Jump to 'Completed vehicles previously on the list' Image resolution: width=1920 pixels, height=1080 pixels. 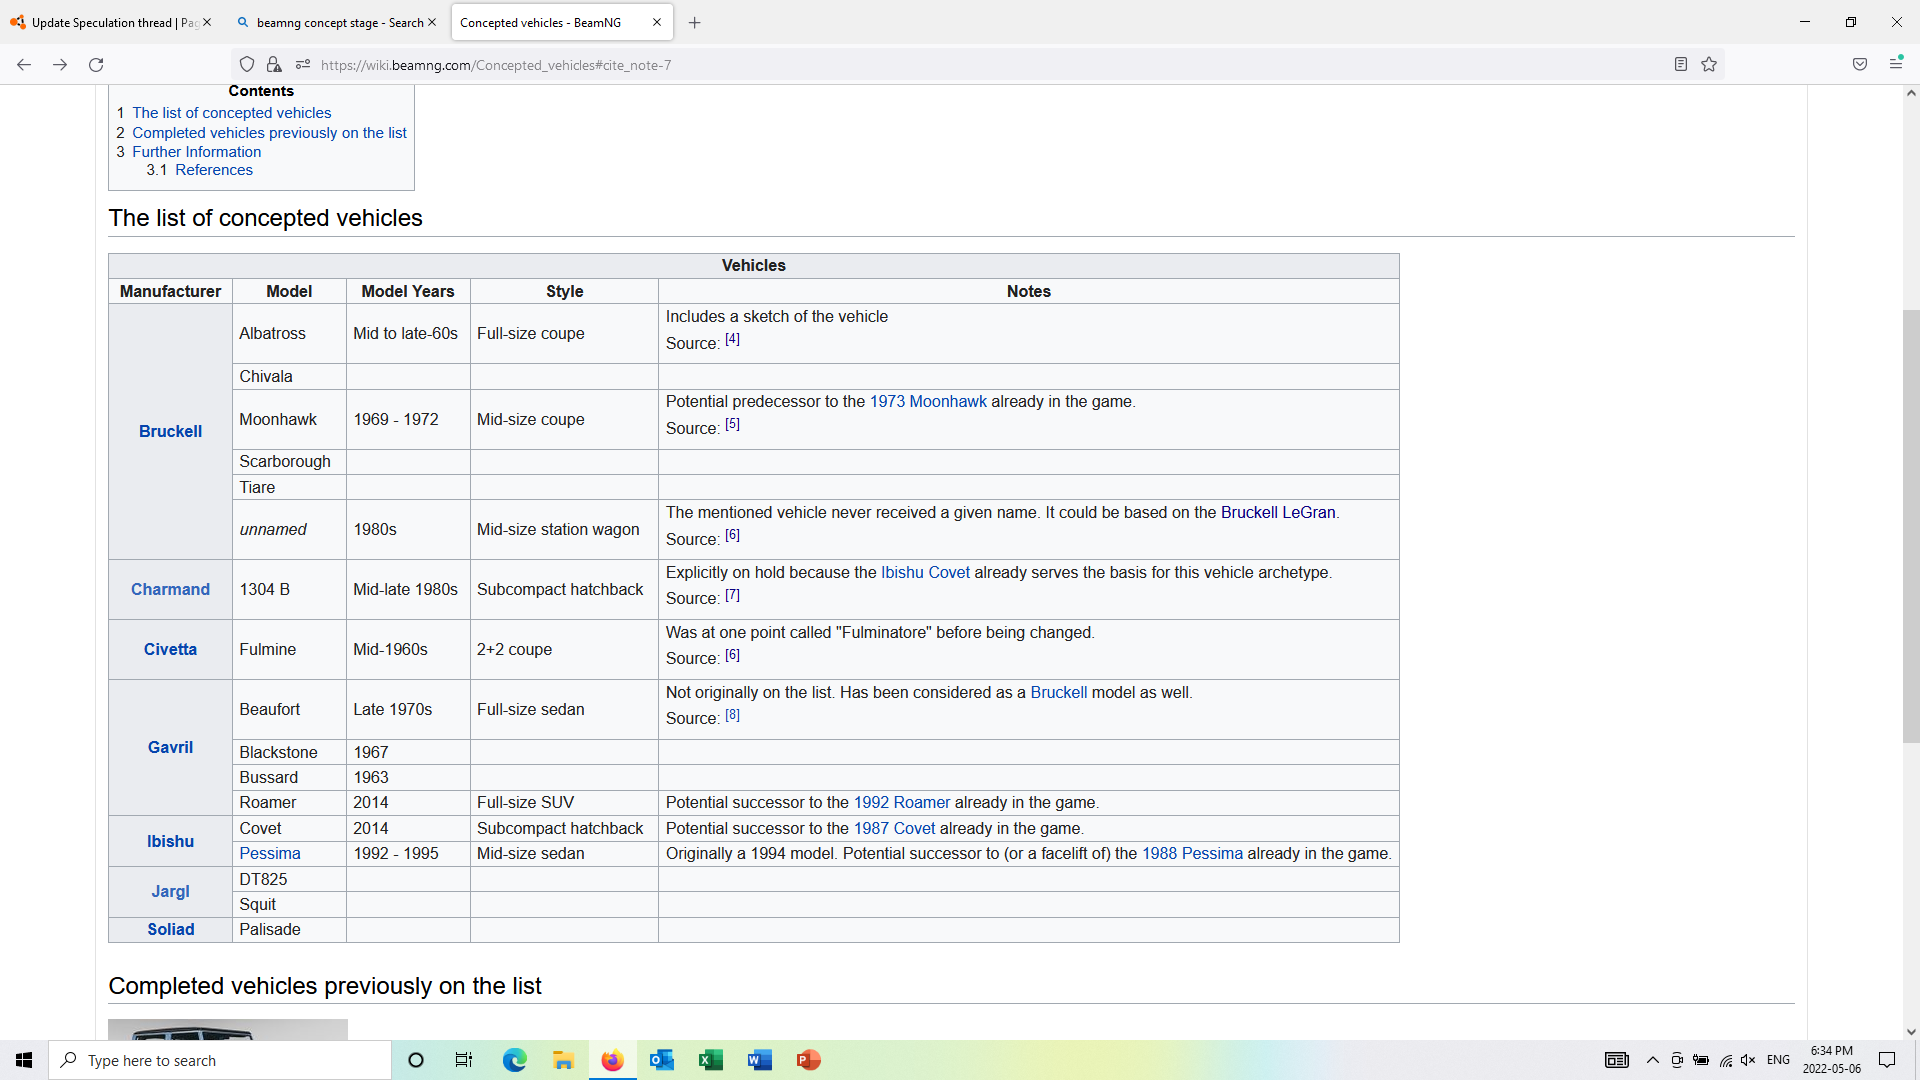click(269, 133)
